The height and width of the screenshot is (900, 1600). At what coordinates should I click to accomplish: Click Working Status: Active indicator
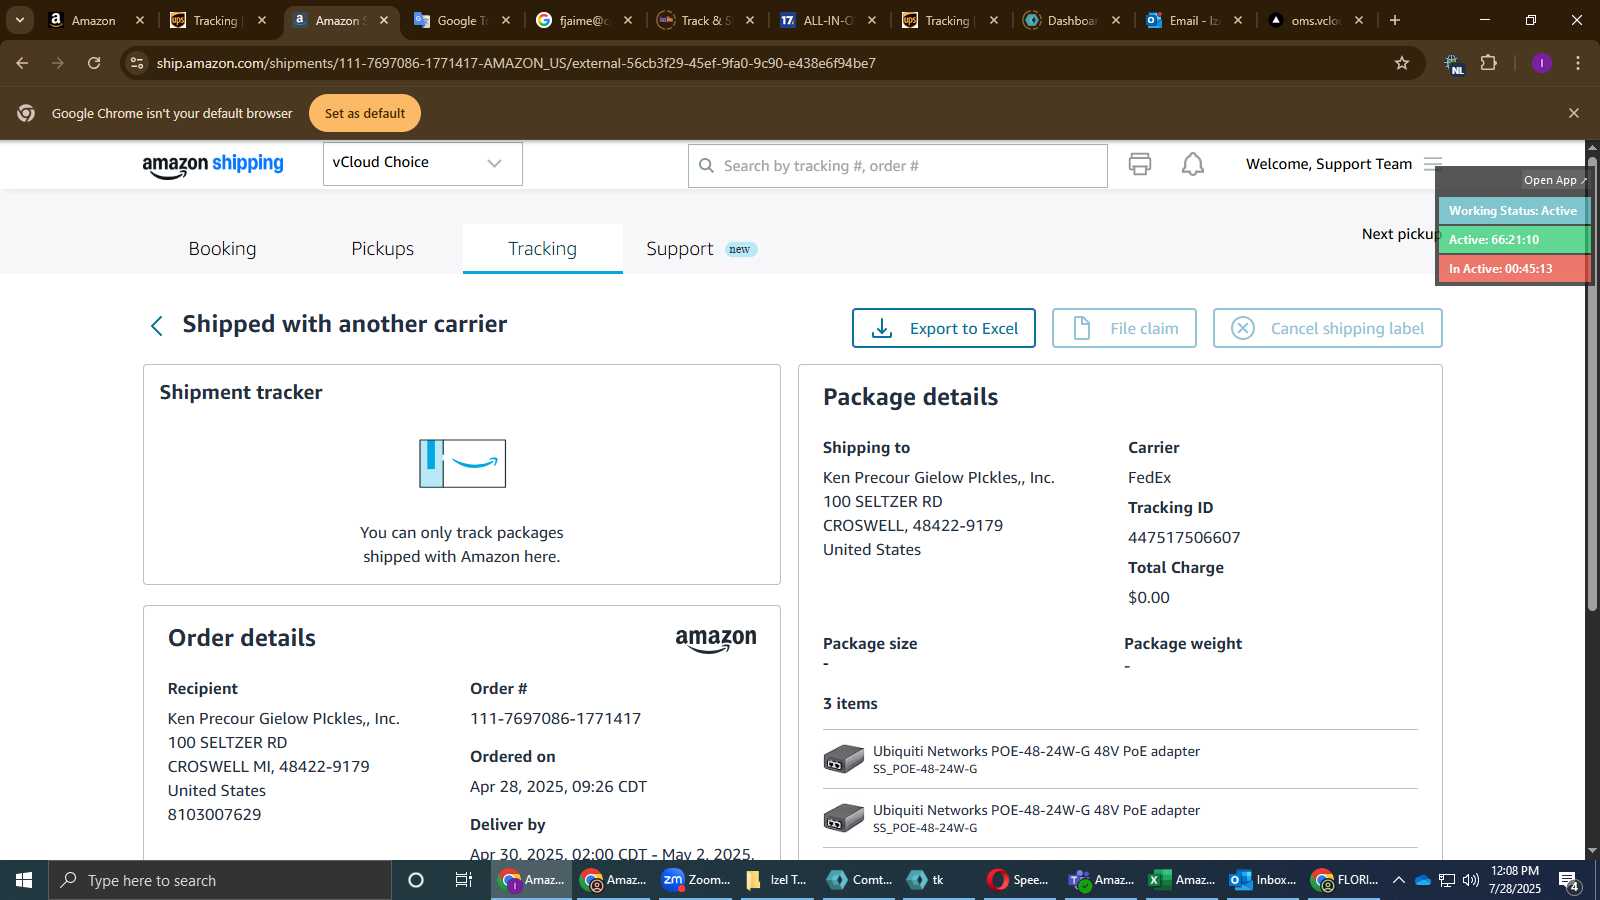pos(1513,211)
